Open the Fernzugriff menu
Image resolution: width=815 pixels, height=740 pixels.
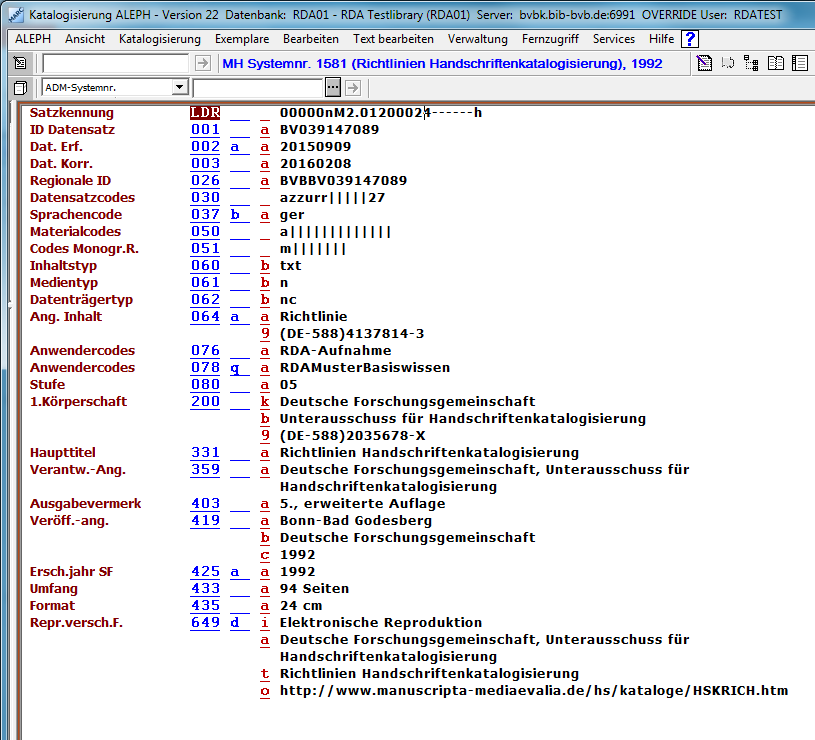tap(549, 39)
